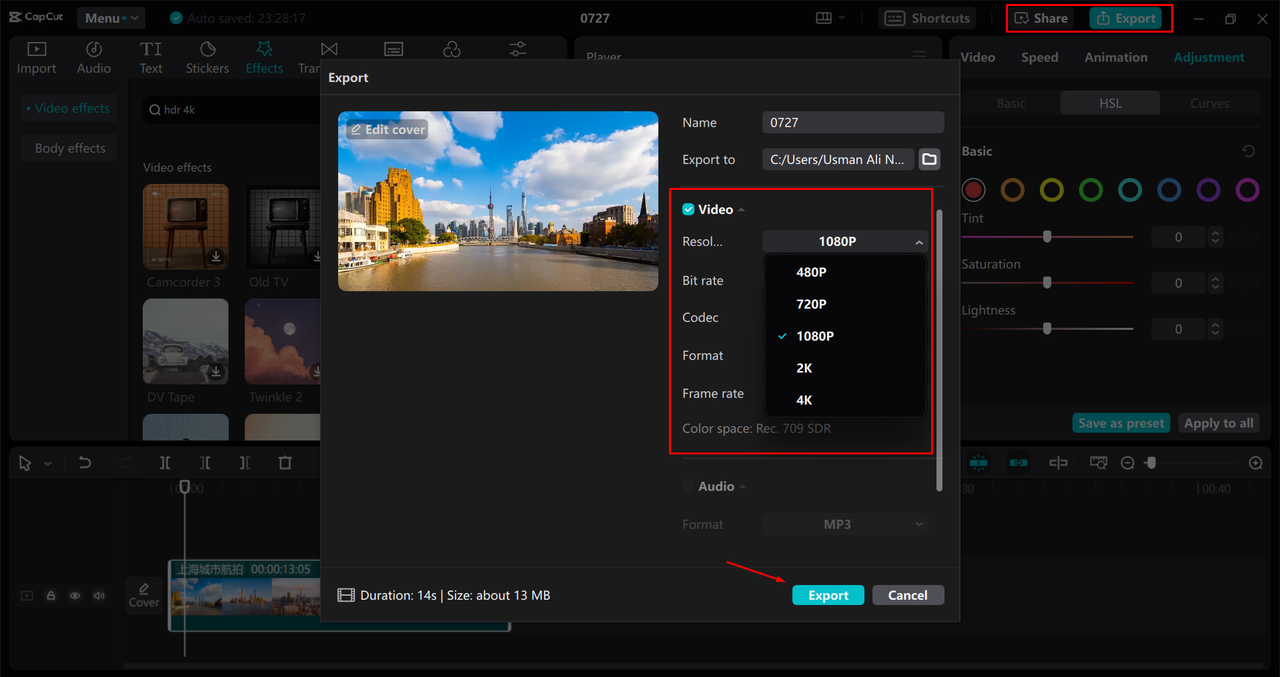The height and width of the screenshot is (677, 1280).
Task: Click the selection pointer tool in timeline
Action: (25, 463)
